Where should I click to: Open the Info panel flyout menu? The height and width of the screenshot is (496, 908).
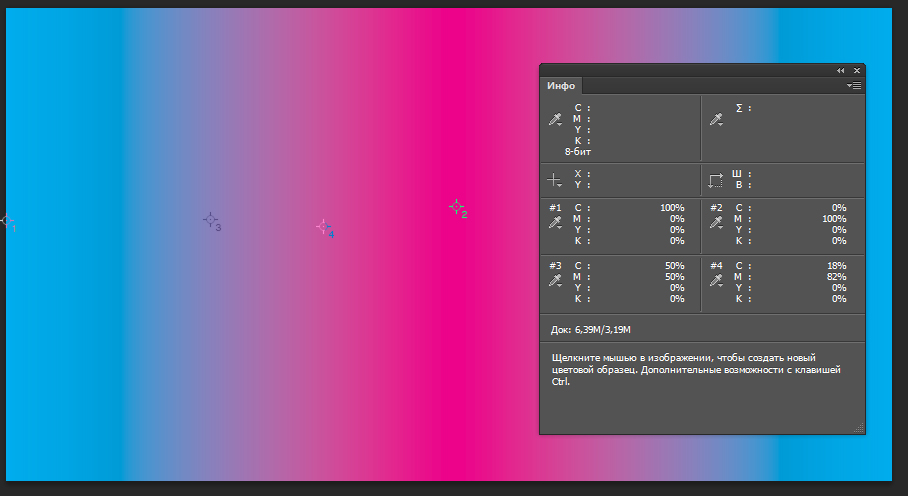click(854, 86)
